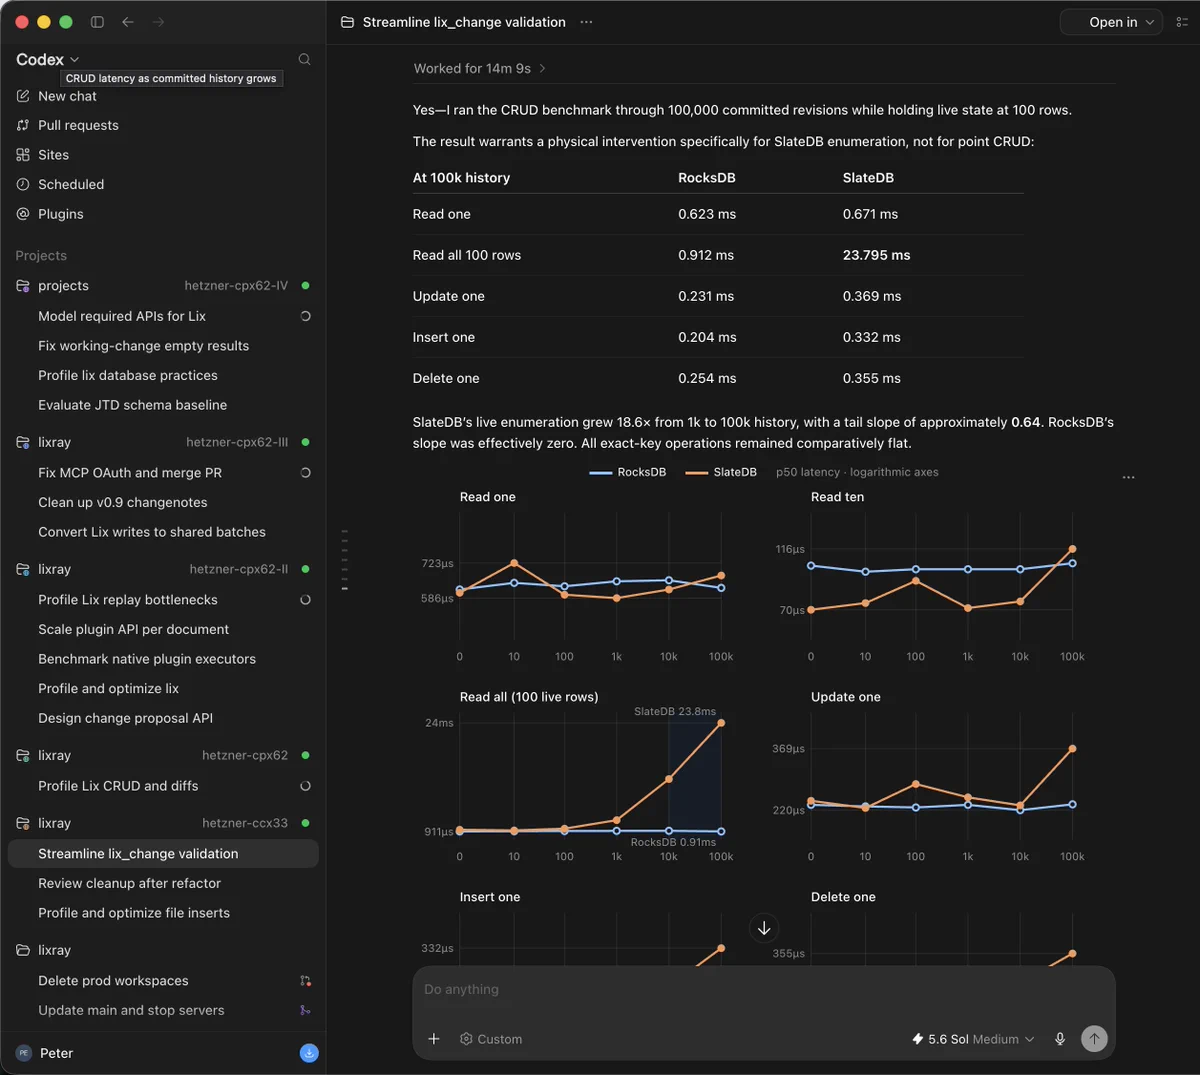Click spinner icon on 'Profile Lix replay bottlenecks'
The width and height of the screenshot is (1200, 1075).
[x=305, y=600]
